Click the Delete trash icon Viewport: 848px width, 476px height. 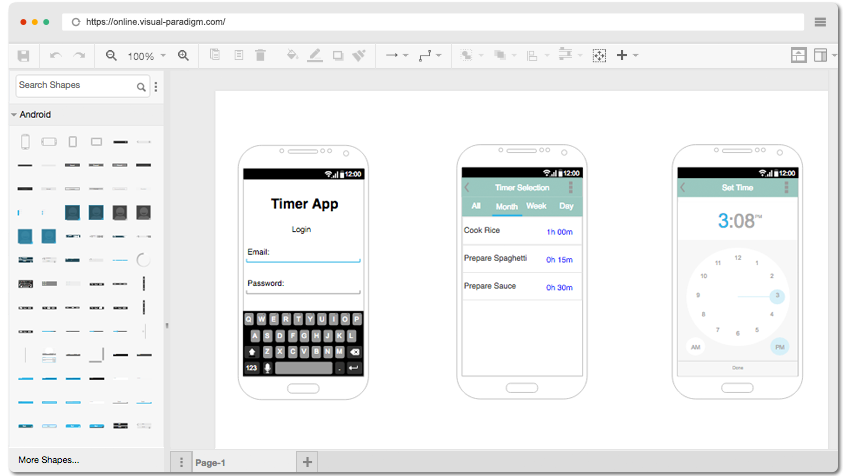point(260,55)
